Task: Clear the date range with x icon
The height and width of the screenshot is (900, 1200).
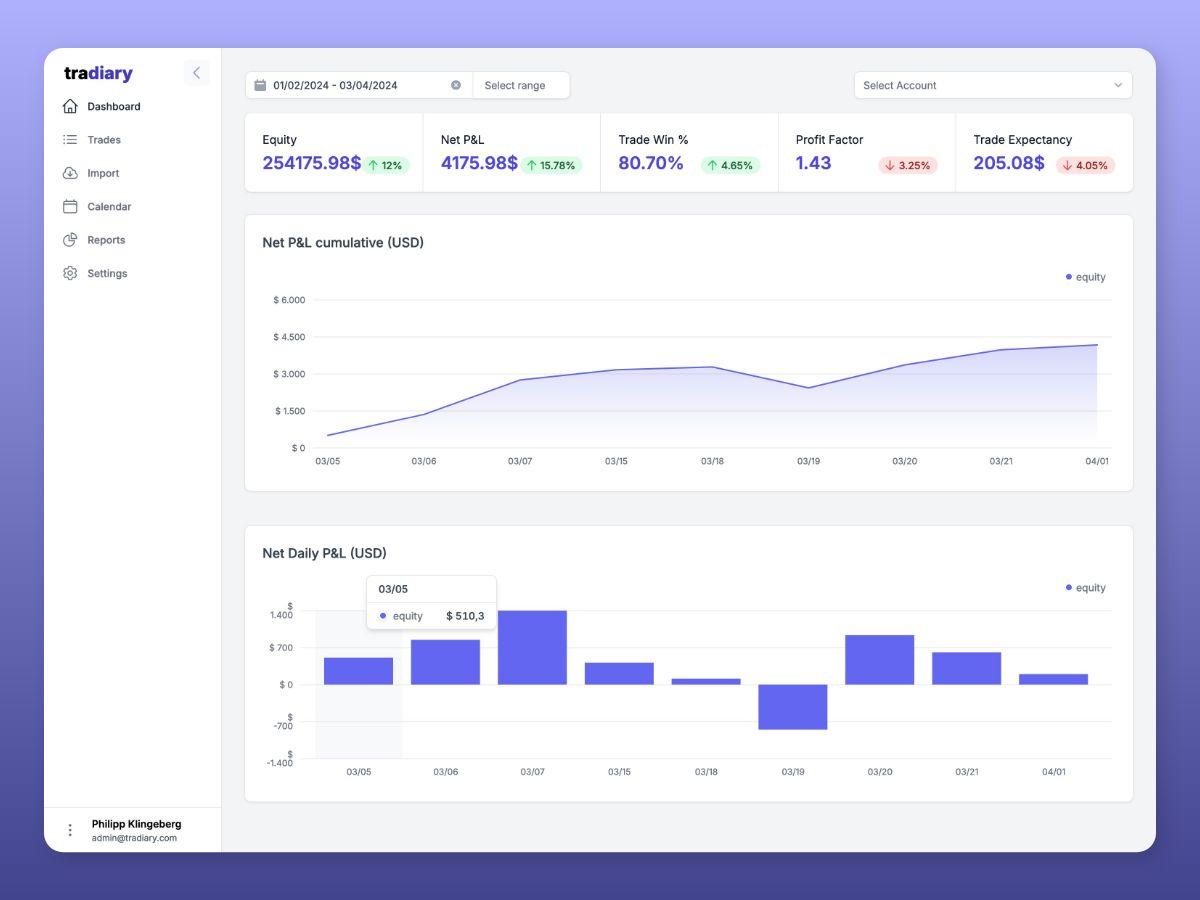Action: pos(456,85)
